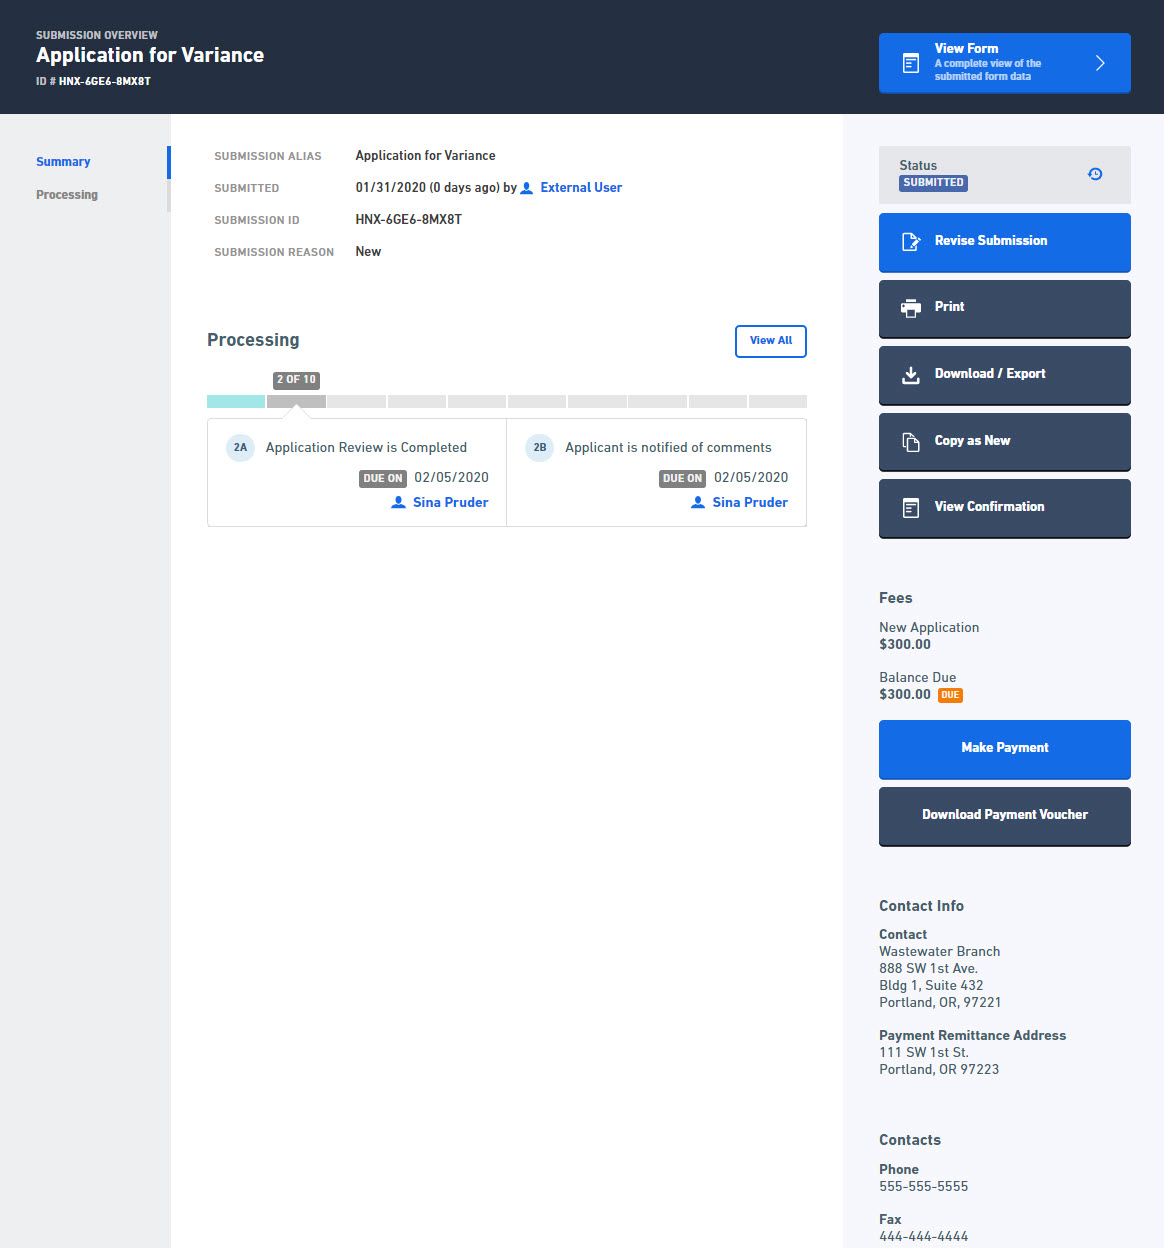
Task: Click the completed first progress segment
Action: (x=236, y=401)
